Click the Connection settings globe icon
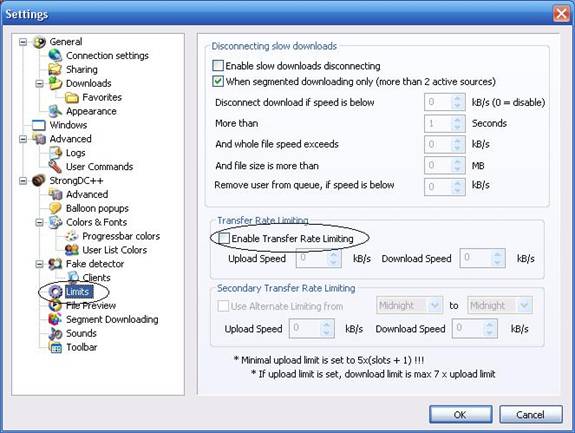Image resolution: width=575 pixels, height=433 pixels. pos(55,55)
